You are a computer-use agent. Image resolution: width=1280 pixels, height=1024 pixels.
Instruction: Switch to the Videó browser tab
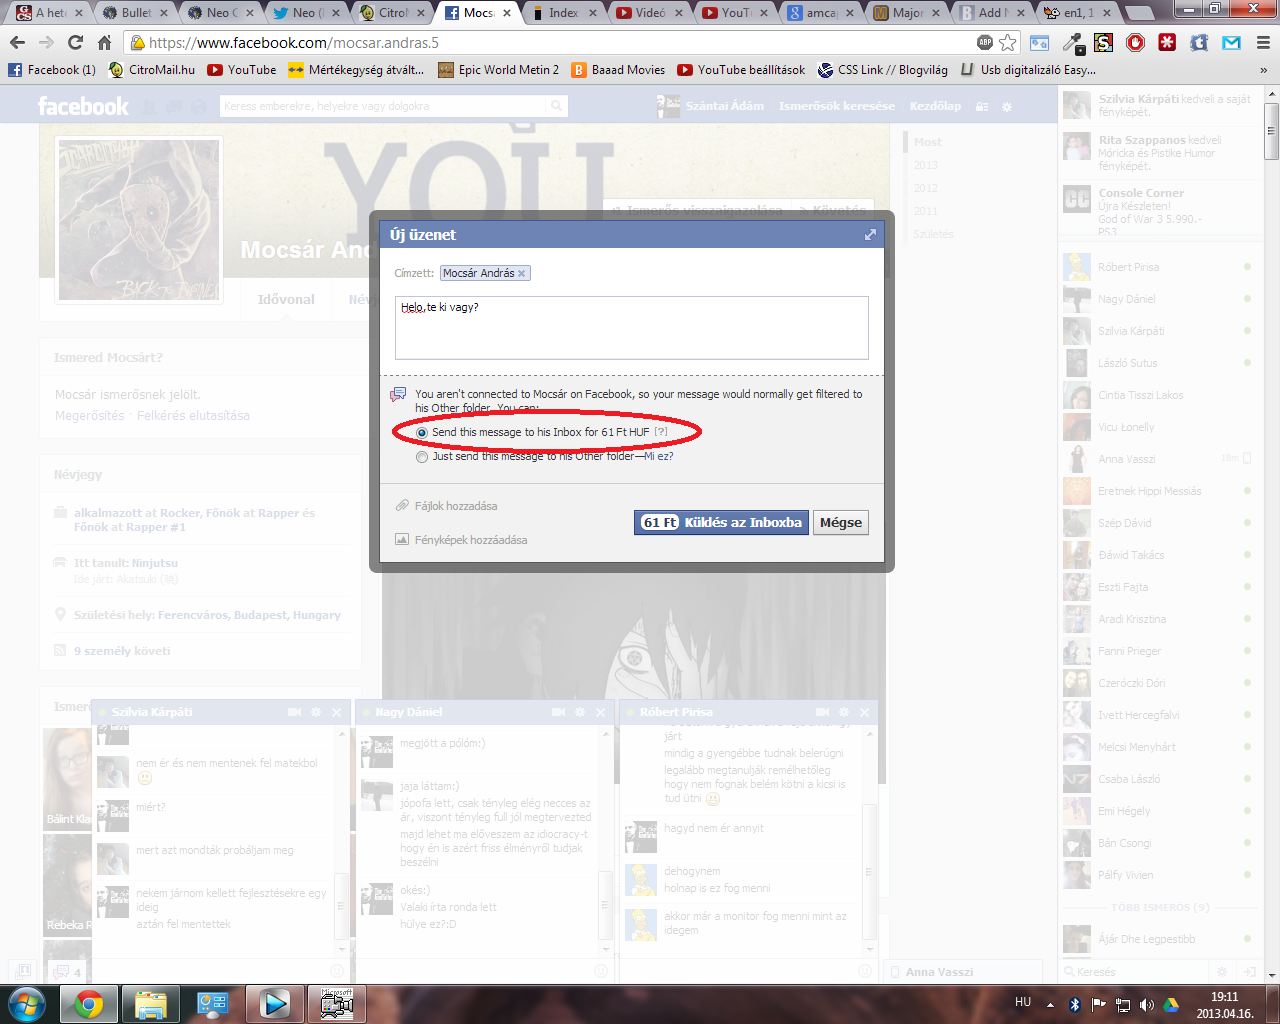point(650,13)
